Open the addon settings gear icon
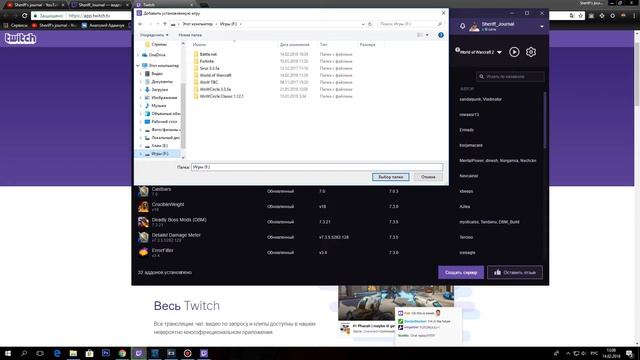 pos(531,52)
